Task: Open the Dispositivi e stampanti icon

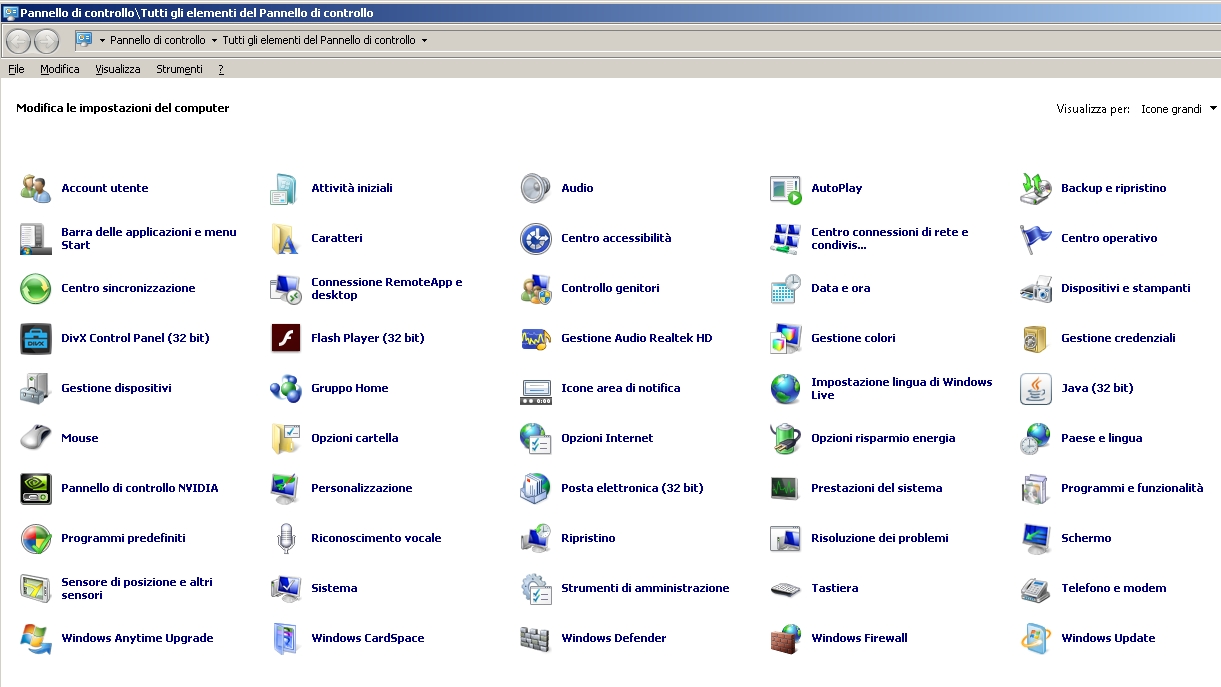Action: click(x=1035, y=288)
